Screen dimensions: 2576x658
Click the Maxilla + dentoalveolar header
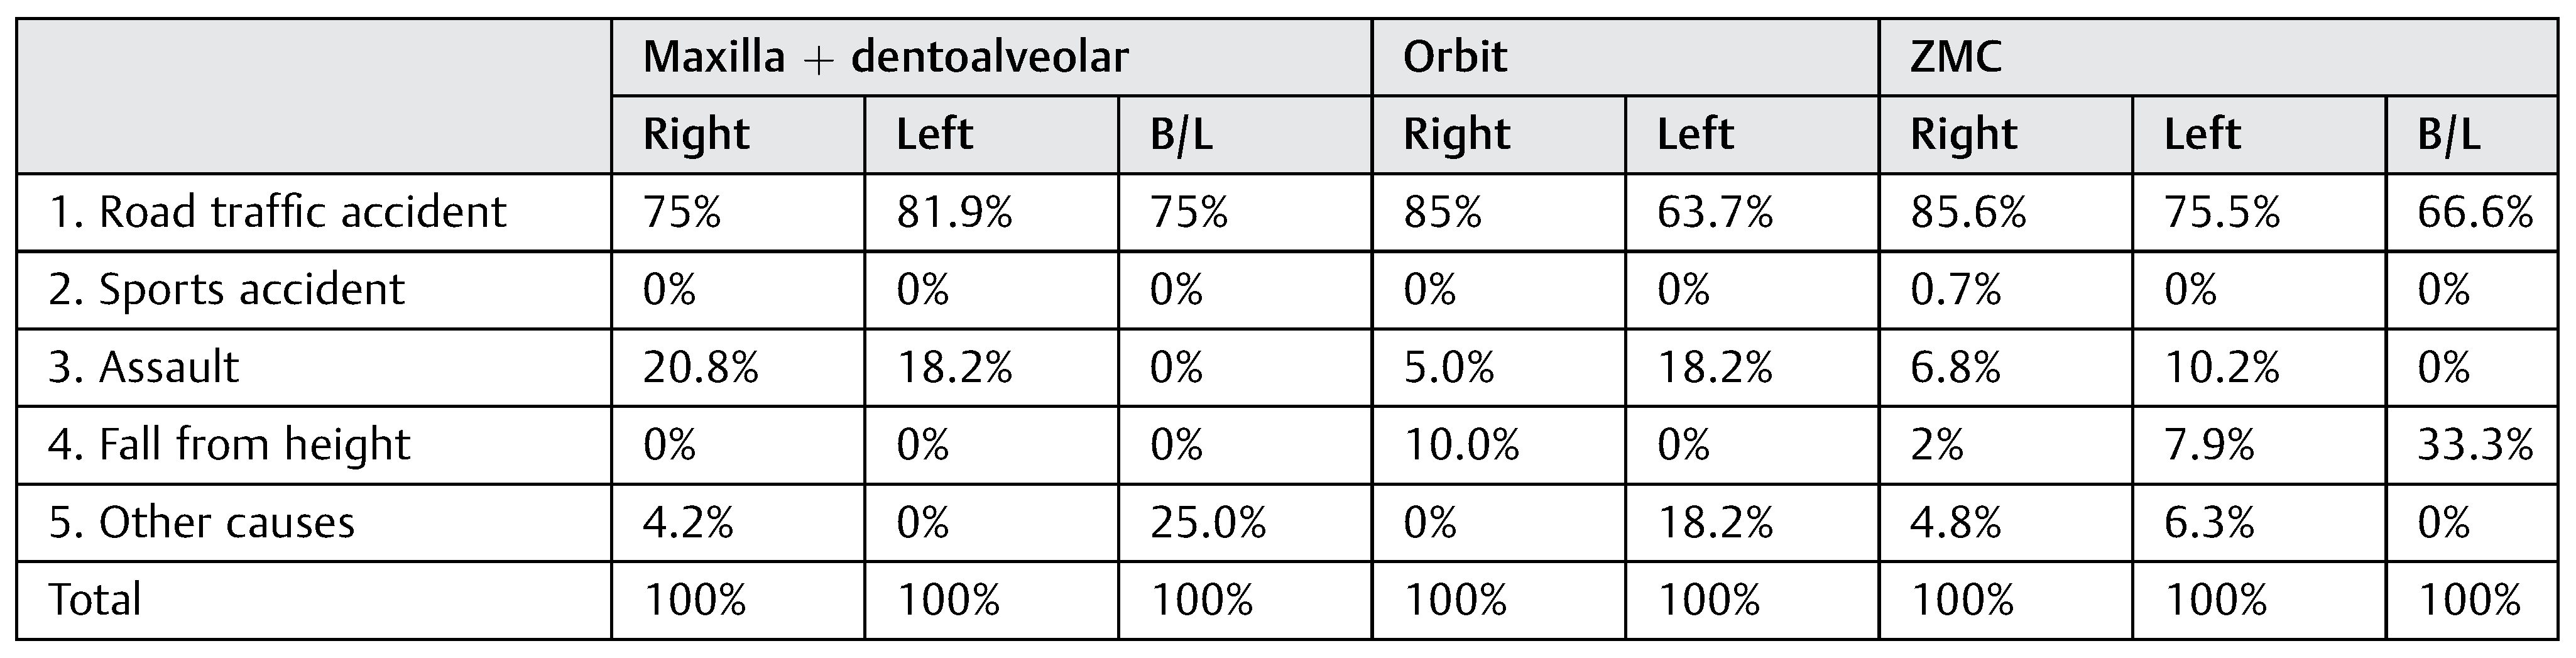(885, 57)
